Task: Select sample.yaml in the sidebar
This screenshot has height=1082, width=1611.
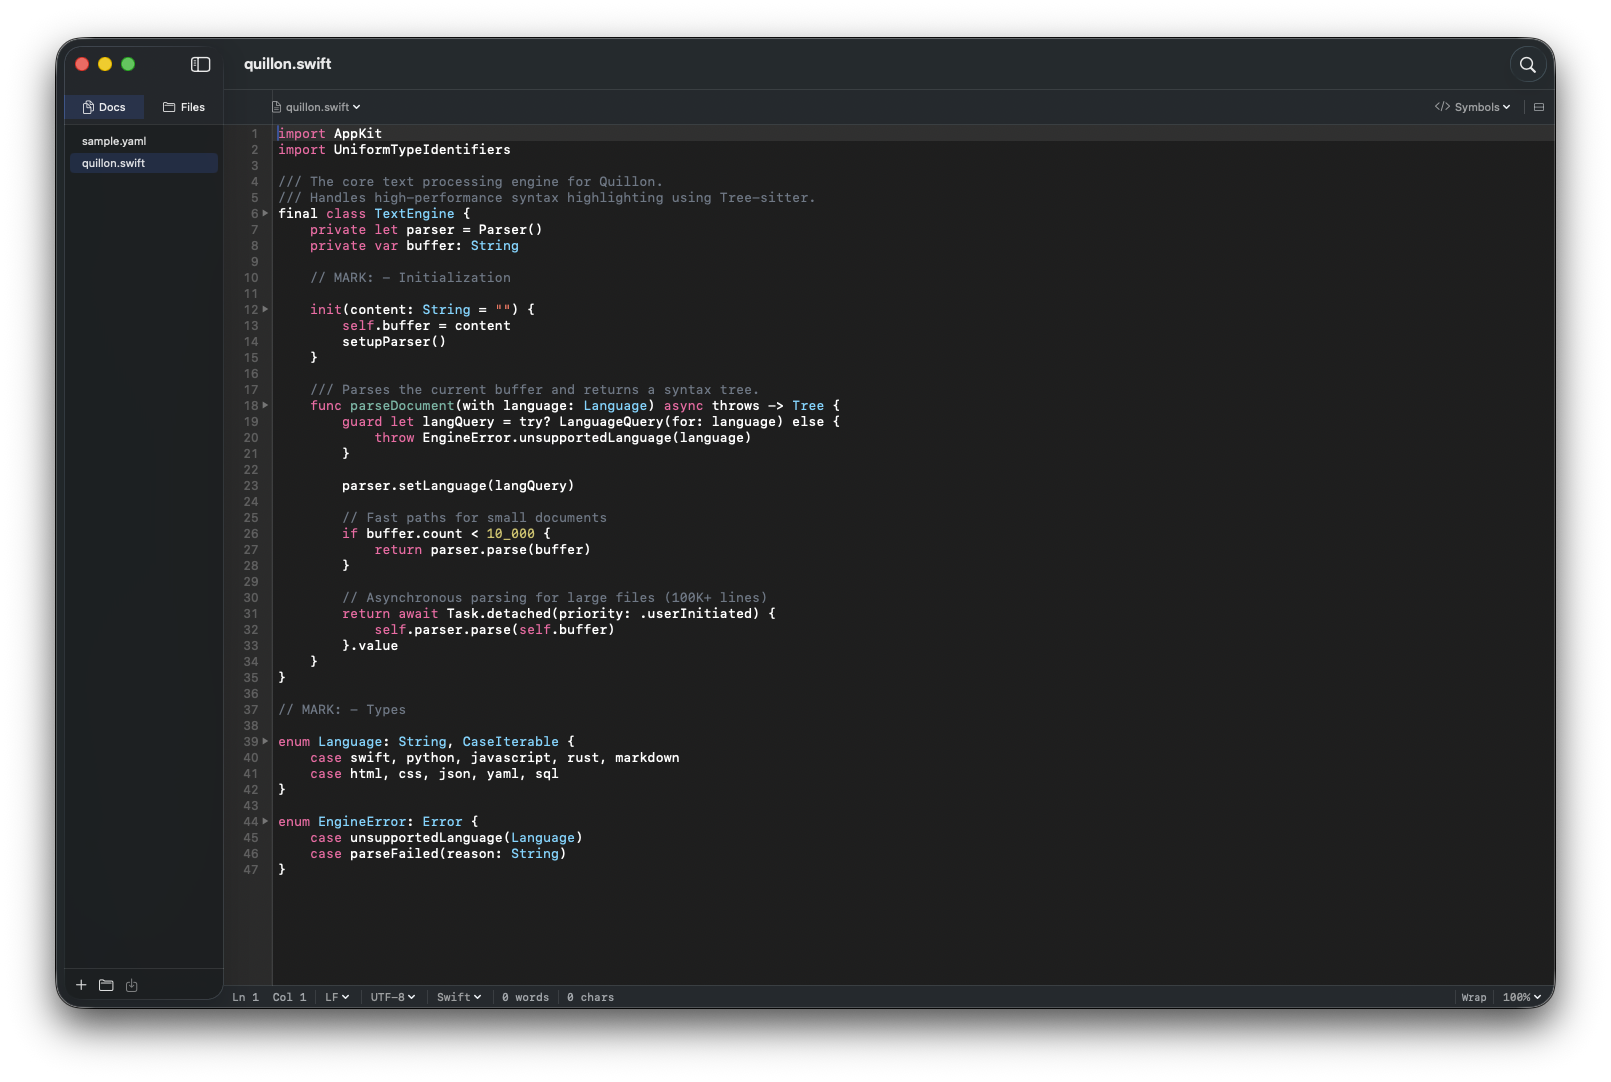Action: click(113, 141)
